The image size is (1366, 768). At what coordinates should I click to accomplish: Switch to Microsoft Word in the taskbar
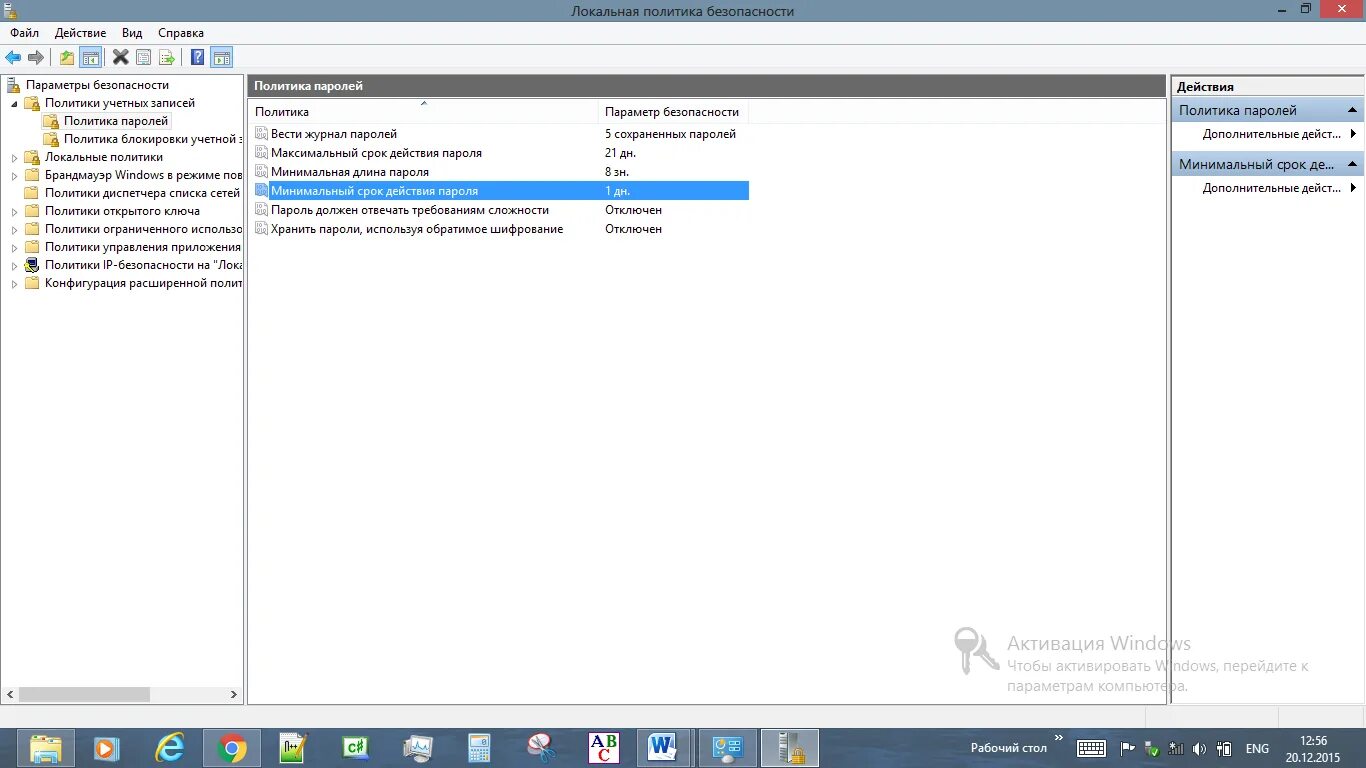click(662, 747)
